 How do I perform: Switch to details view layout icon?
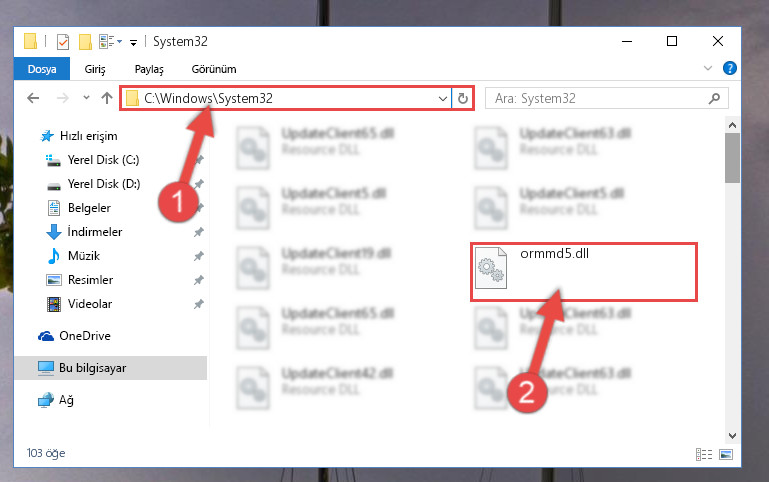(x=704, y=455)
